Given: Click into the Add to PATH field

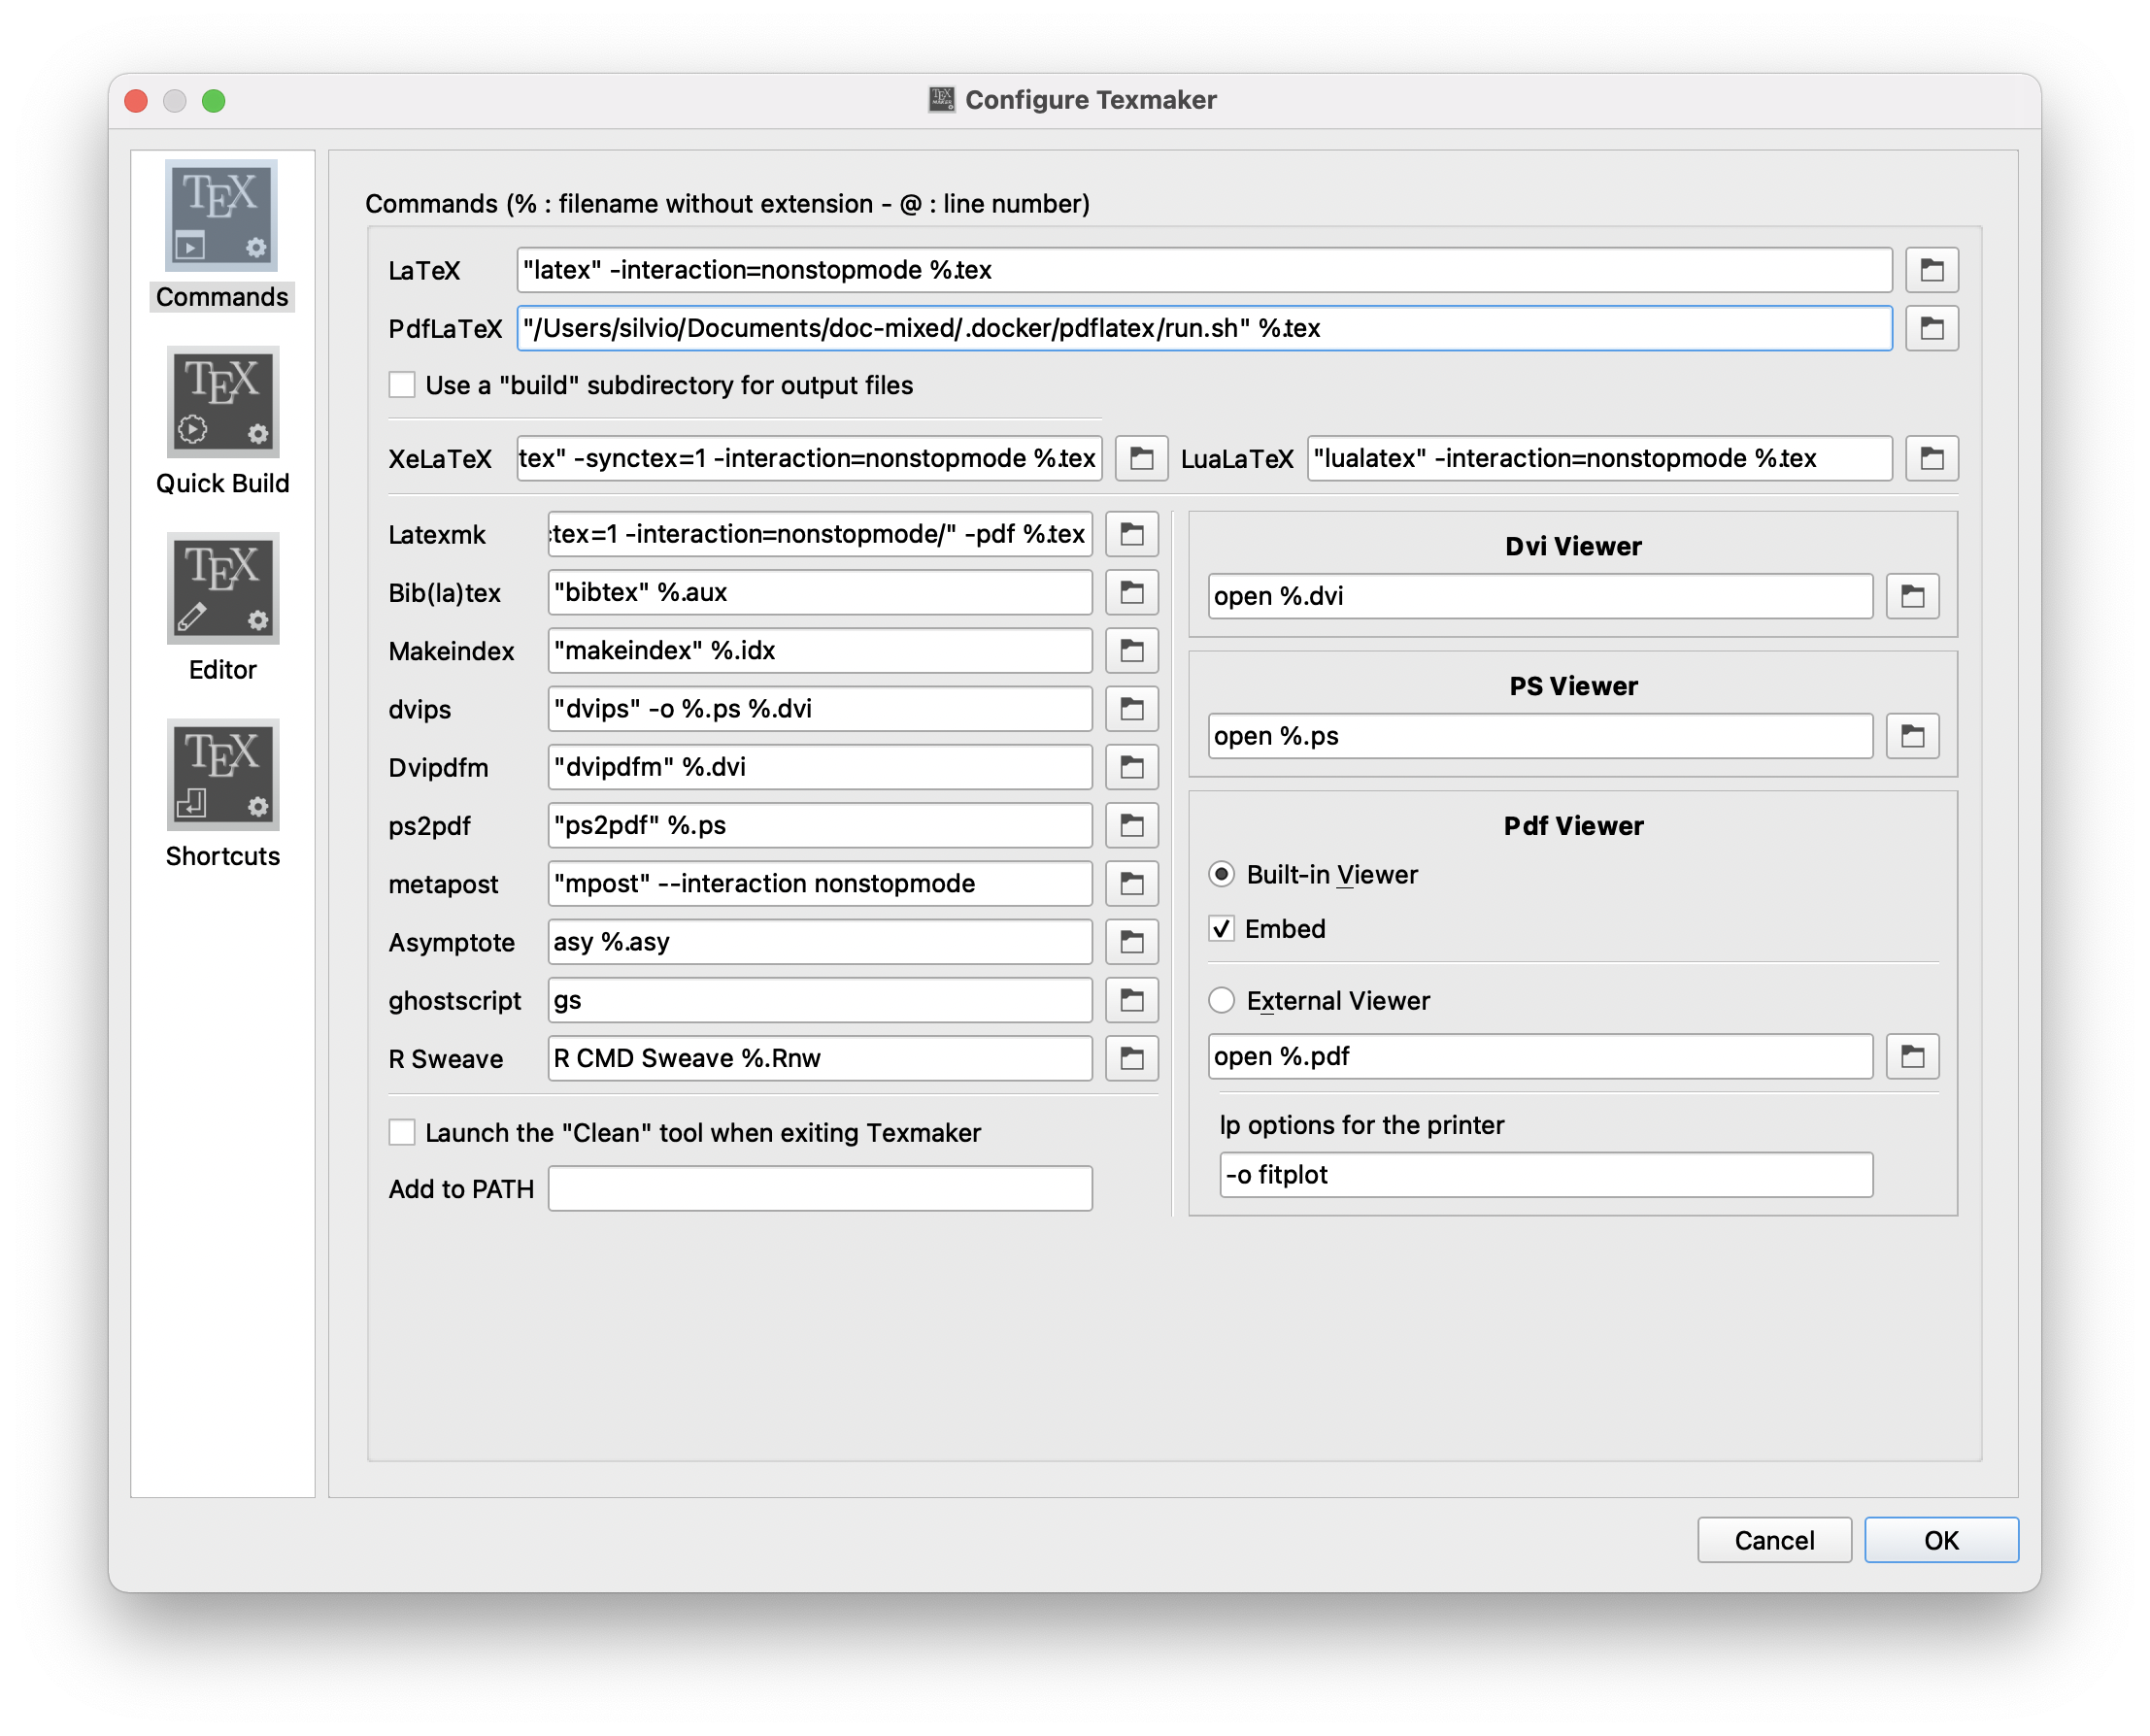Looking at the screenshot, I should point(819,1188).
